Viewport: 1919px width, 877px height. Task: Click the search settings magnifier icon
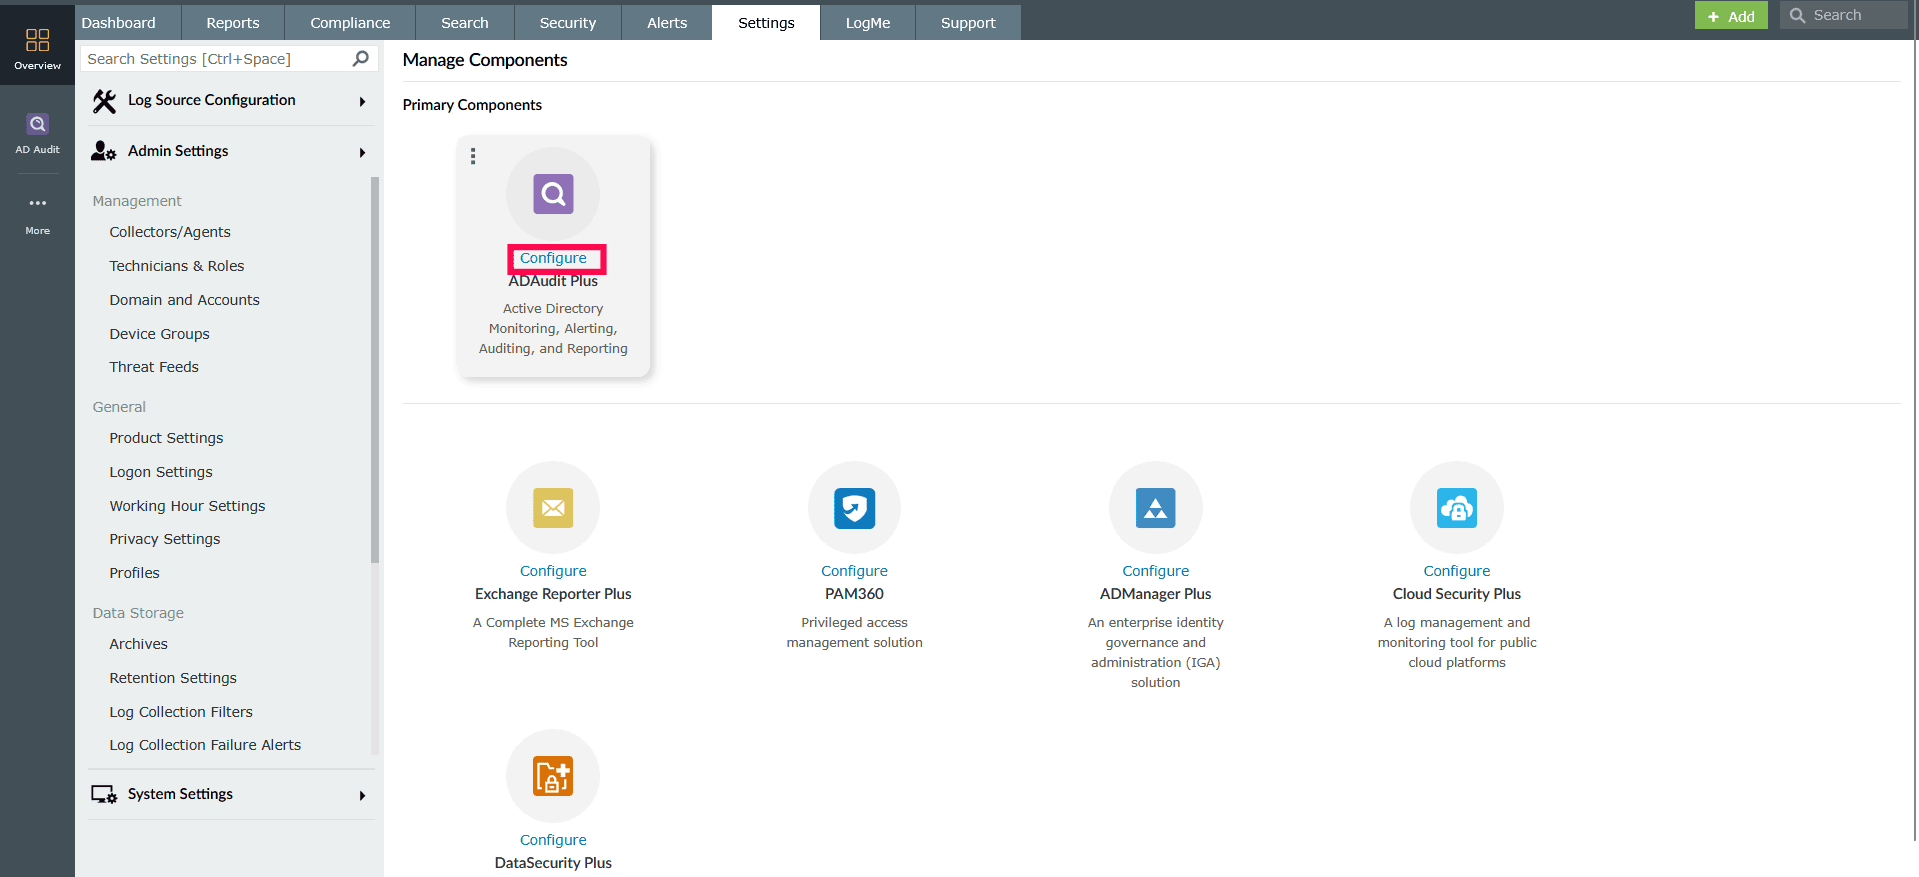click(361, 59)
